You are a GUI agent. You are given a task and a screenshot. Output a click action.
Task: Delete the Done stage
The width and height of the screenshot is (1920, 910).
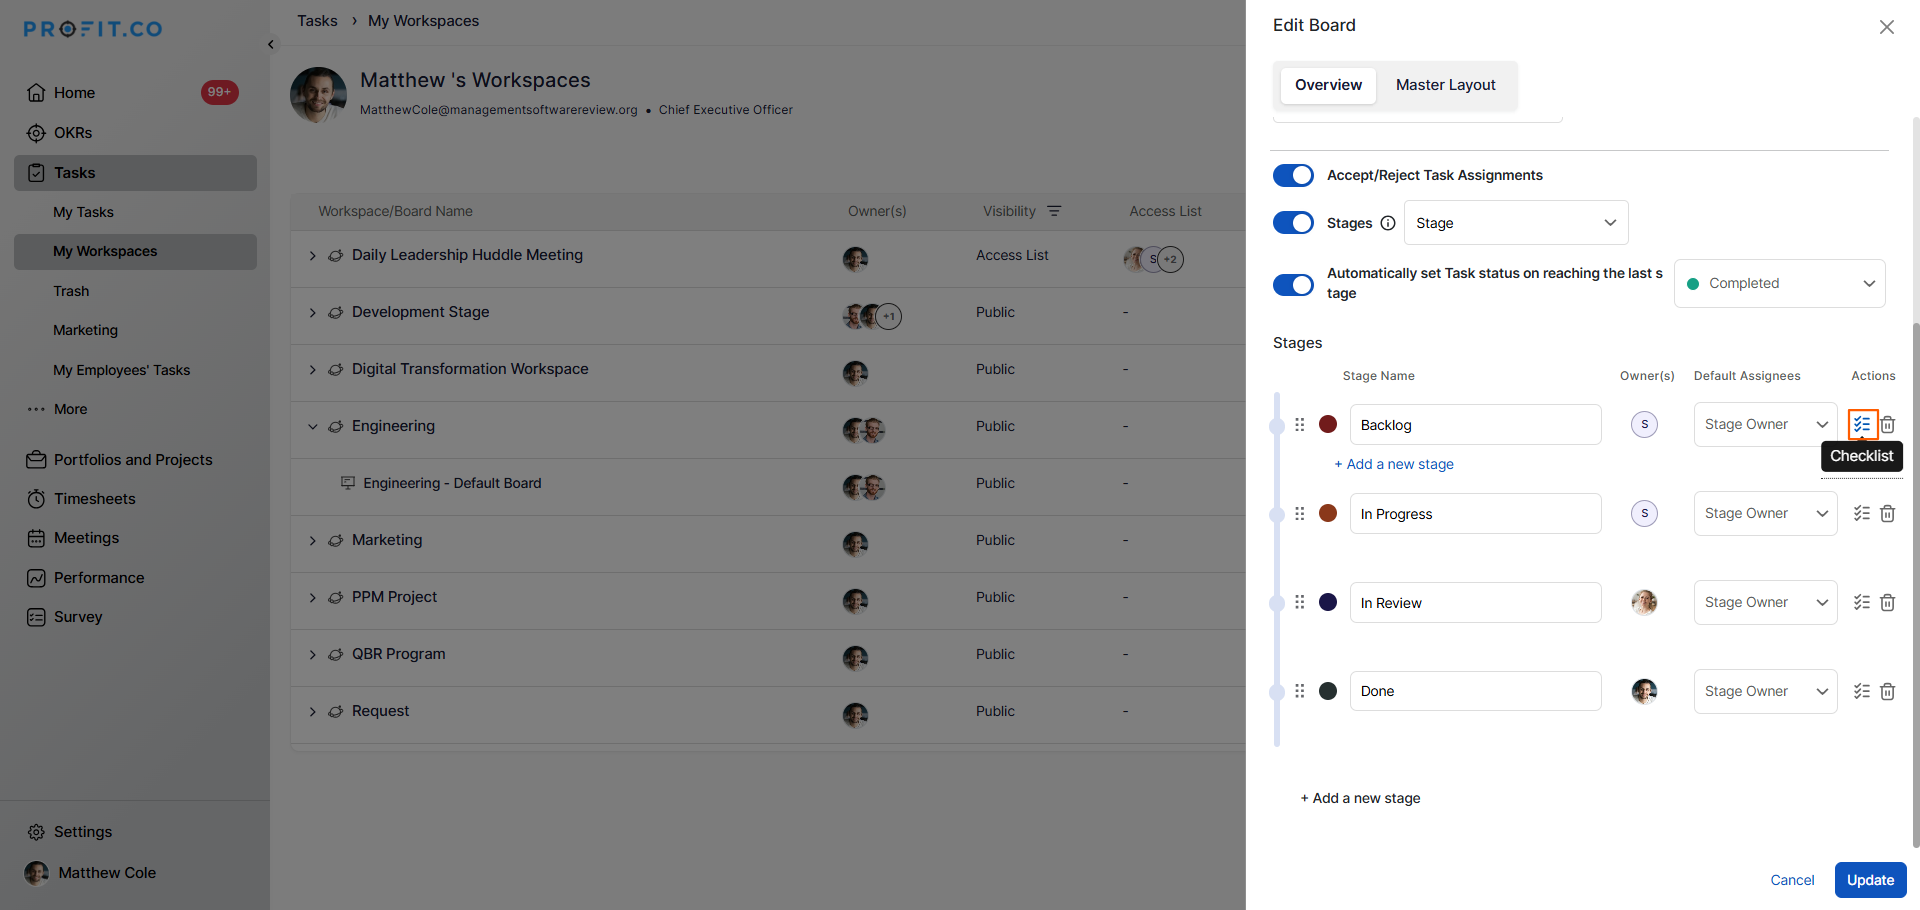coord(1887,692)
